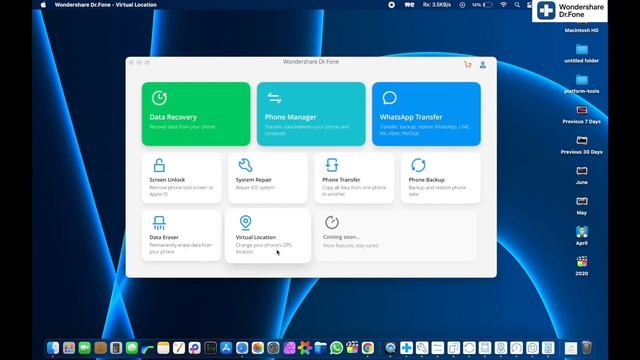Open Photos from the Dock
The height and width of the screenshot is (360, 640).
tap(258, 348)
